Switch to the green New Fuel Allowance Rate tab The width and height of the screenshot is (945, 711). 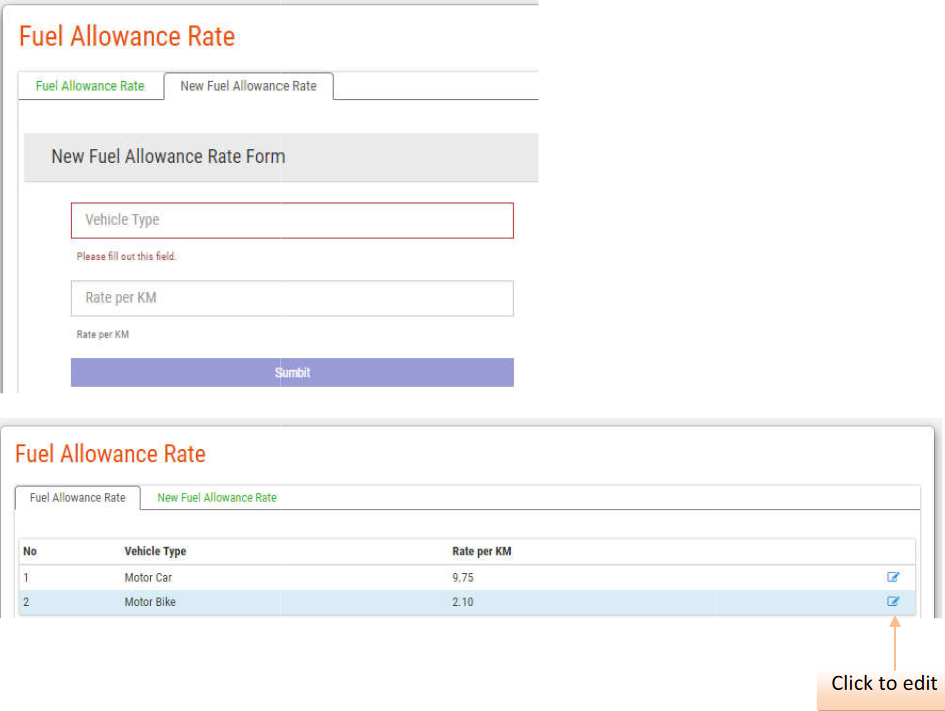(x=217, y=498)
